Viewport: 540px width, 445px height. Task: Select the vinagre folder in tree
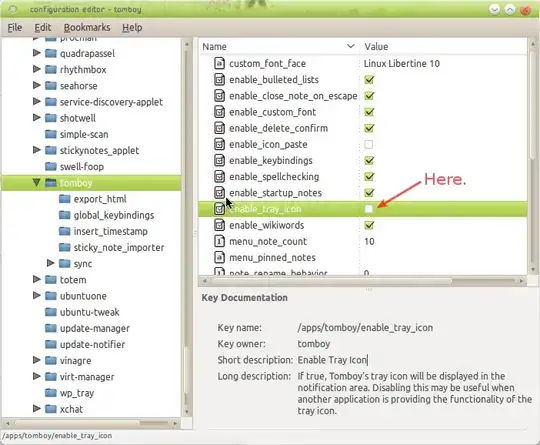tap(75, 361)
